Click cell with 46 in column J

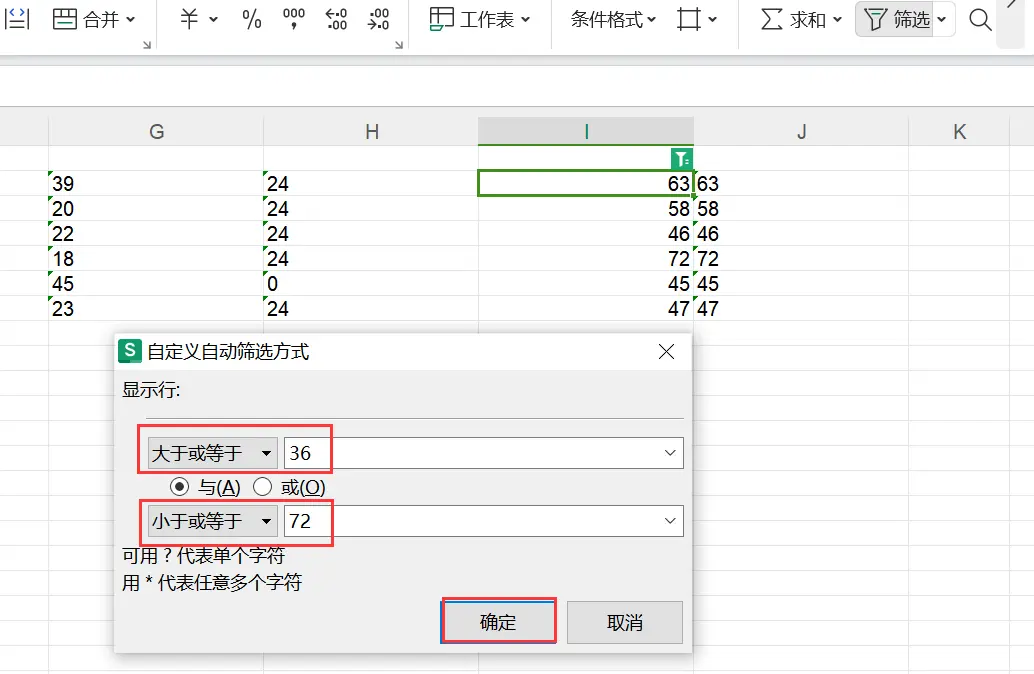click(801, 233)
